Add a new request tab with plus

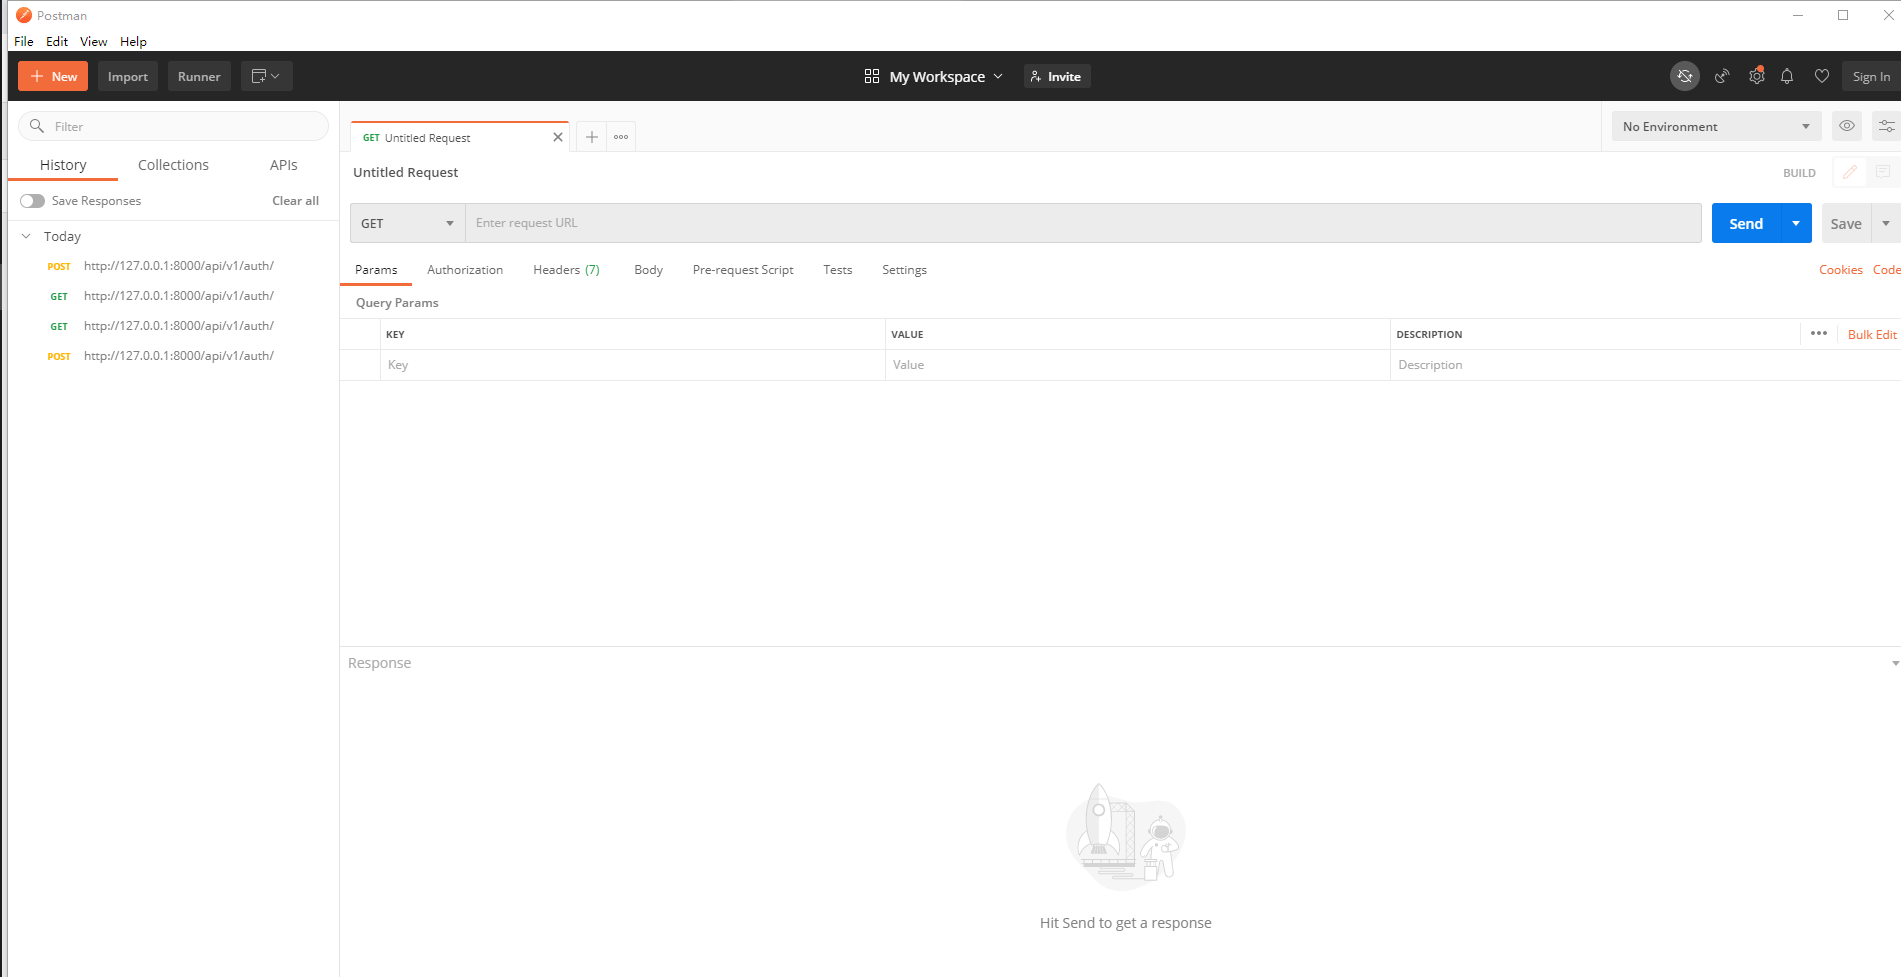[x=592, y=137]
